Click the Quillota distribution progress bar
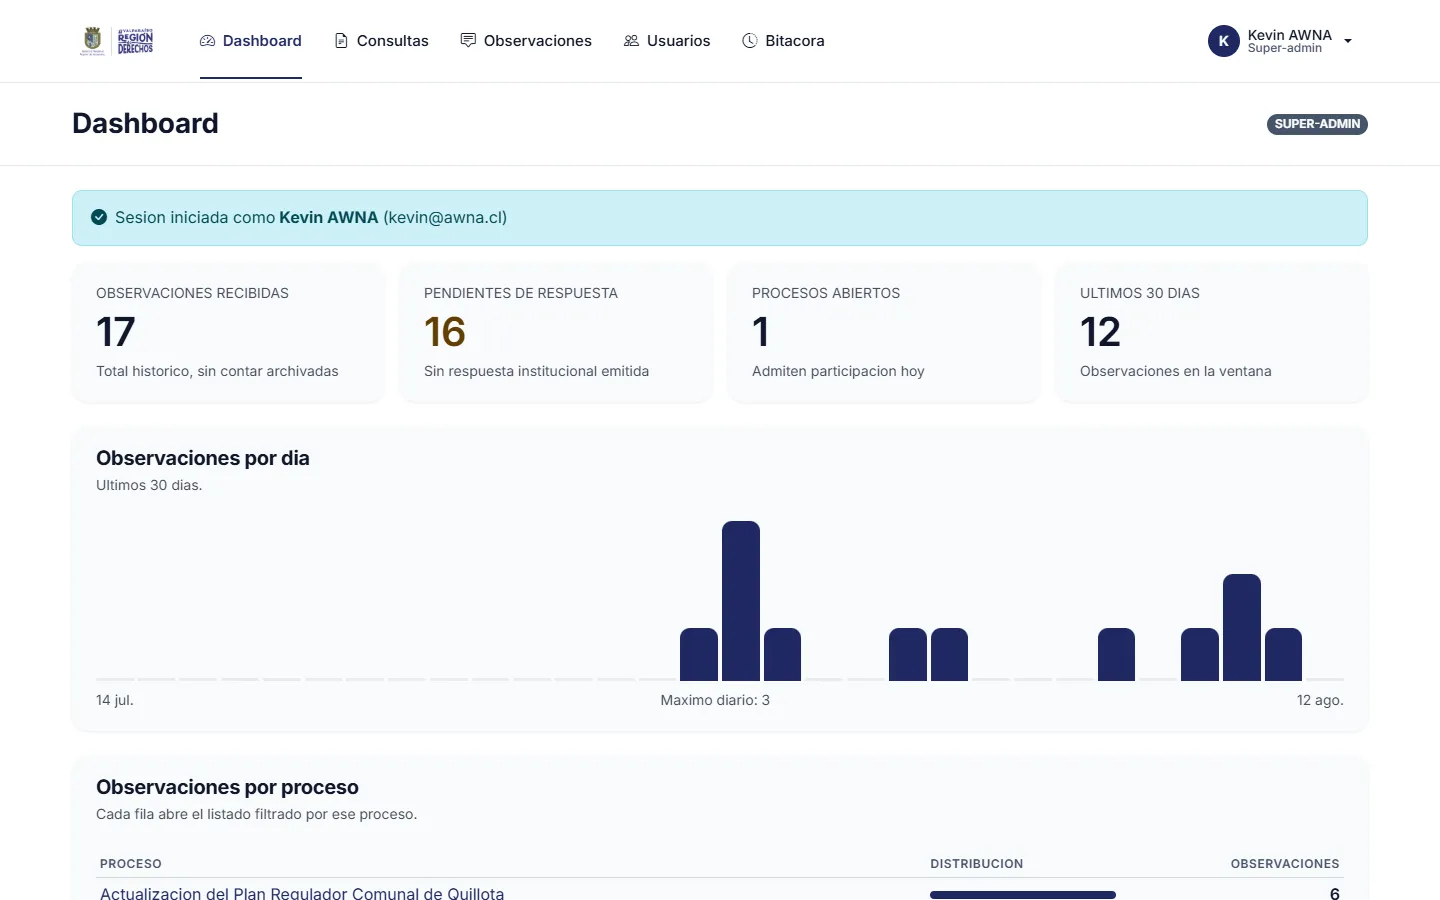Image resolution: width=1440 pixels, height=900 pixels. 1023,895
